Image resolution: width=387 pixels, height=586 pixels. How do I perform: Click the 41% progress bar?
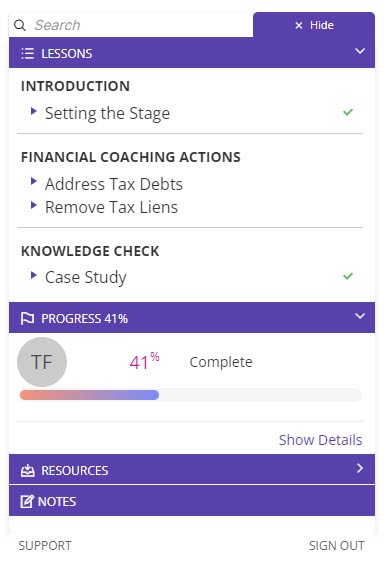coord(191,395)
